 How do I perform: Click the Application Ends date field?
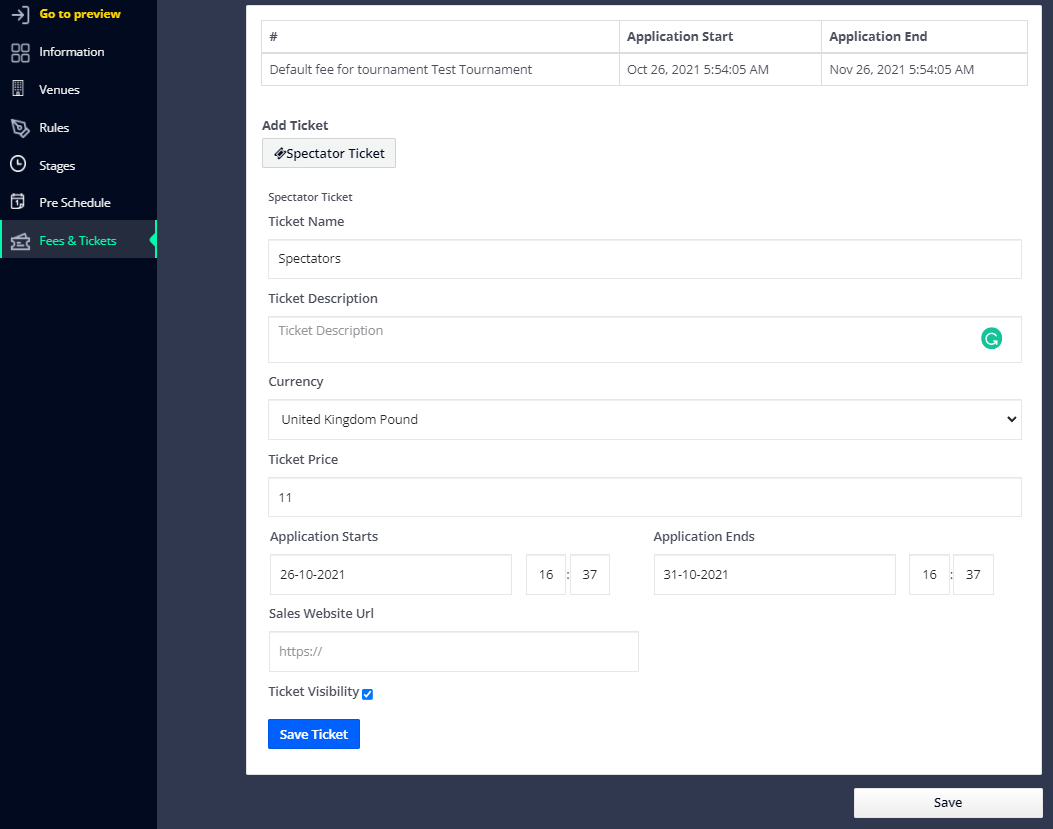774,575
